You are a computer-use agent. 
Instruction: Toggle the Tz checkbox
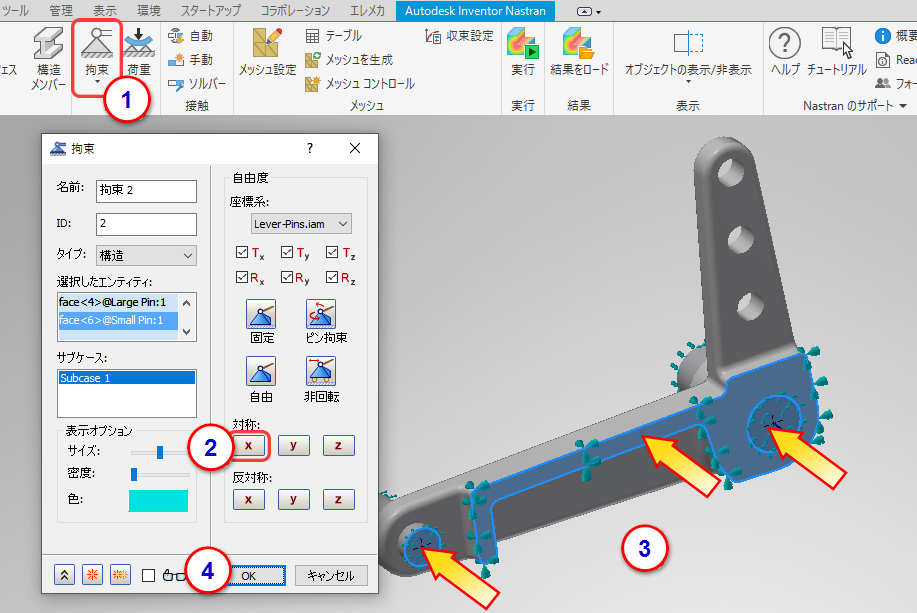pos(332,252)
